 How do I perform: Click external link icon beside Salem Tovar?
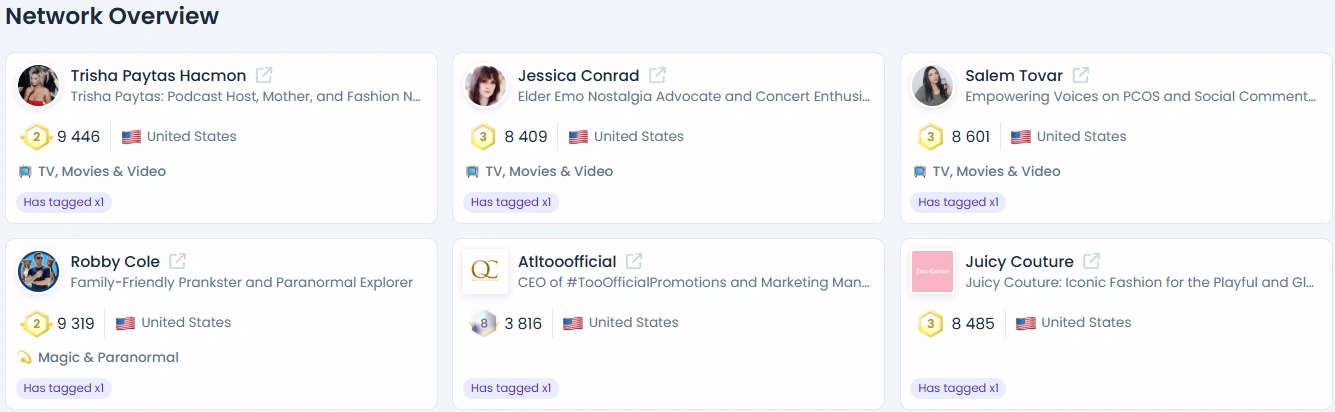pos(1081,75)
